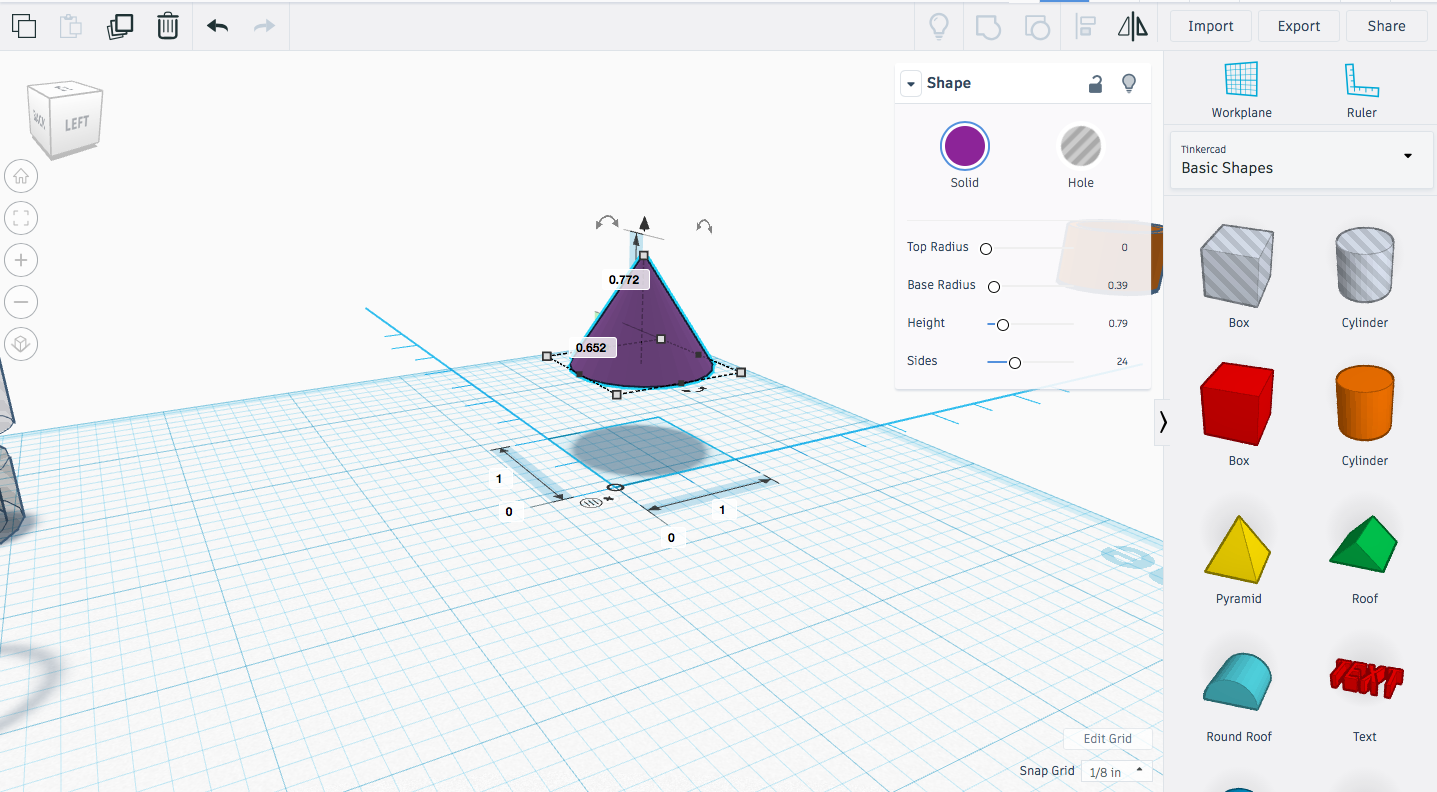Click the Share button
This screenshot has width=1437, height=792.
pos(1386,26)
